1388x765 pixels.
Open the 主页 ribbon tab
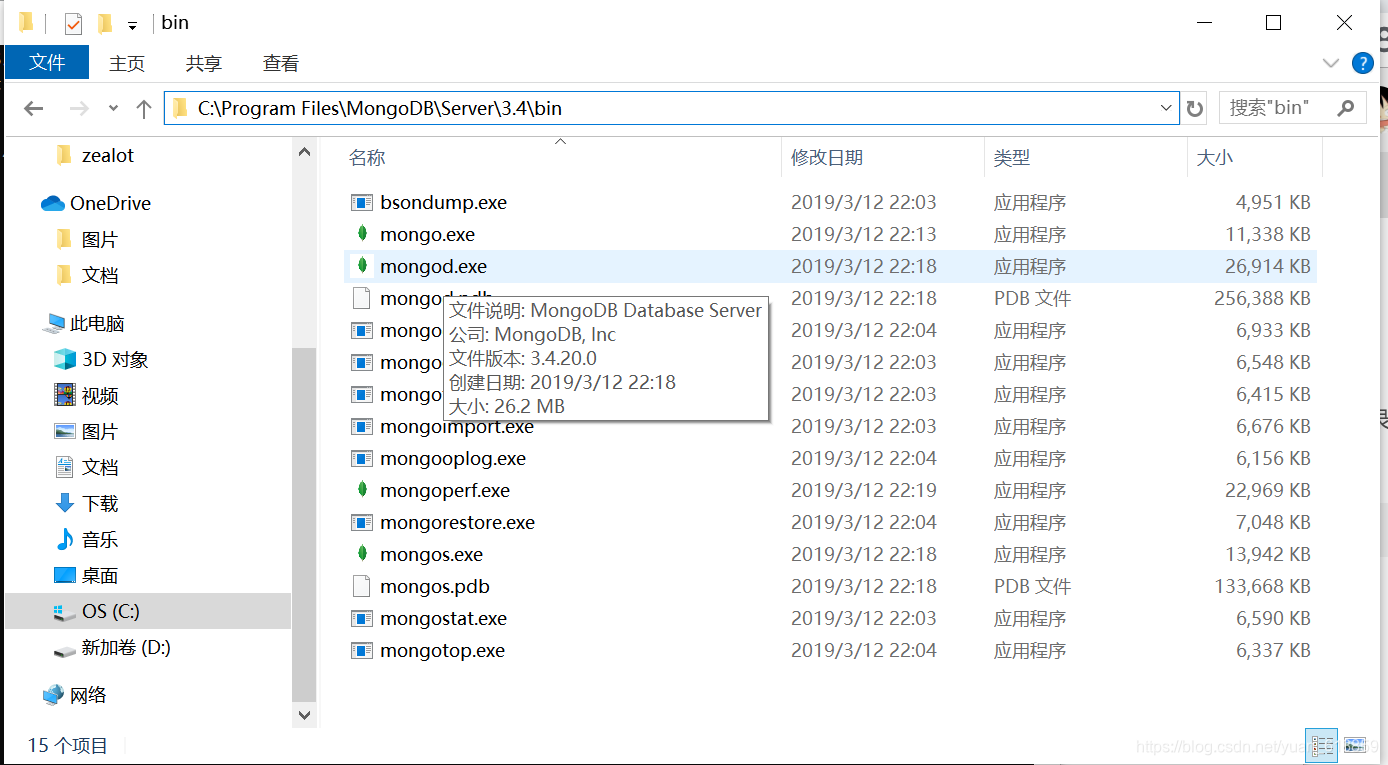coord(127,63)
